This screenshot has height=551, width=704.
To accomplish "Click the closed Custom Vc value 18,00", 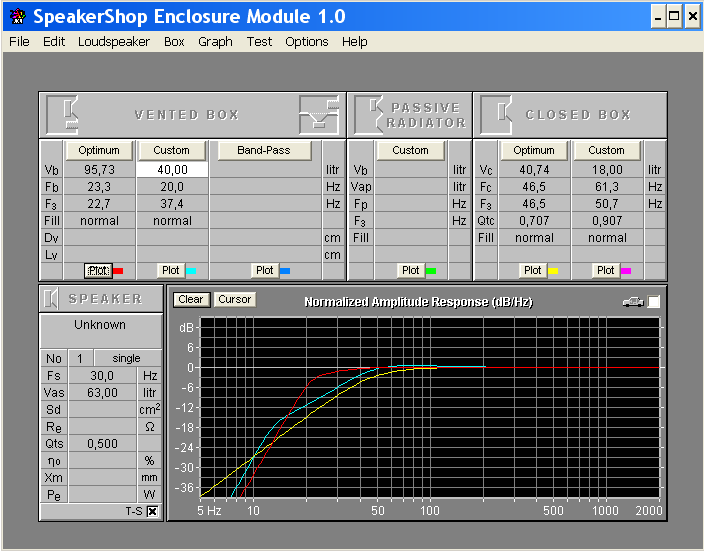I will click(x=607, y=170).
